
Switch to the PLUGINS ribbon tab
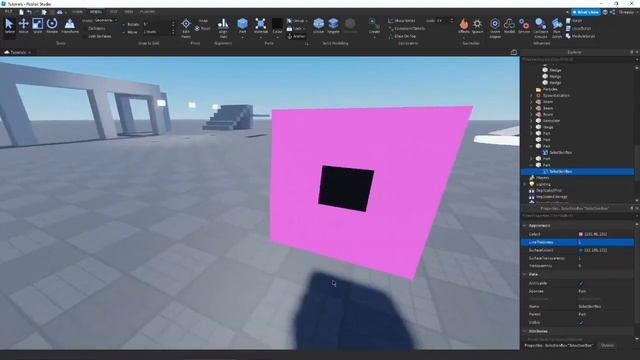tap(147, 12)
